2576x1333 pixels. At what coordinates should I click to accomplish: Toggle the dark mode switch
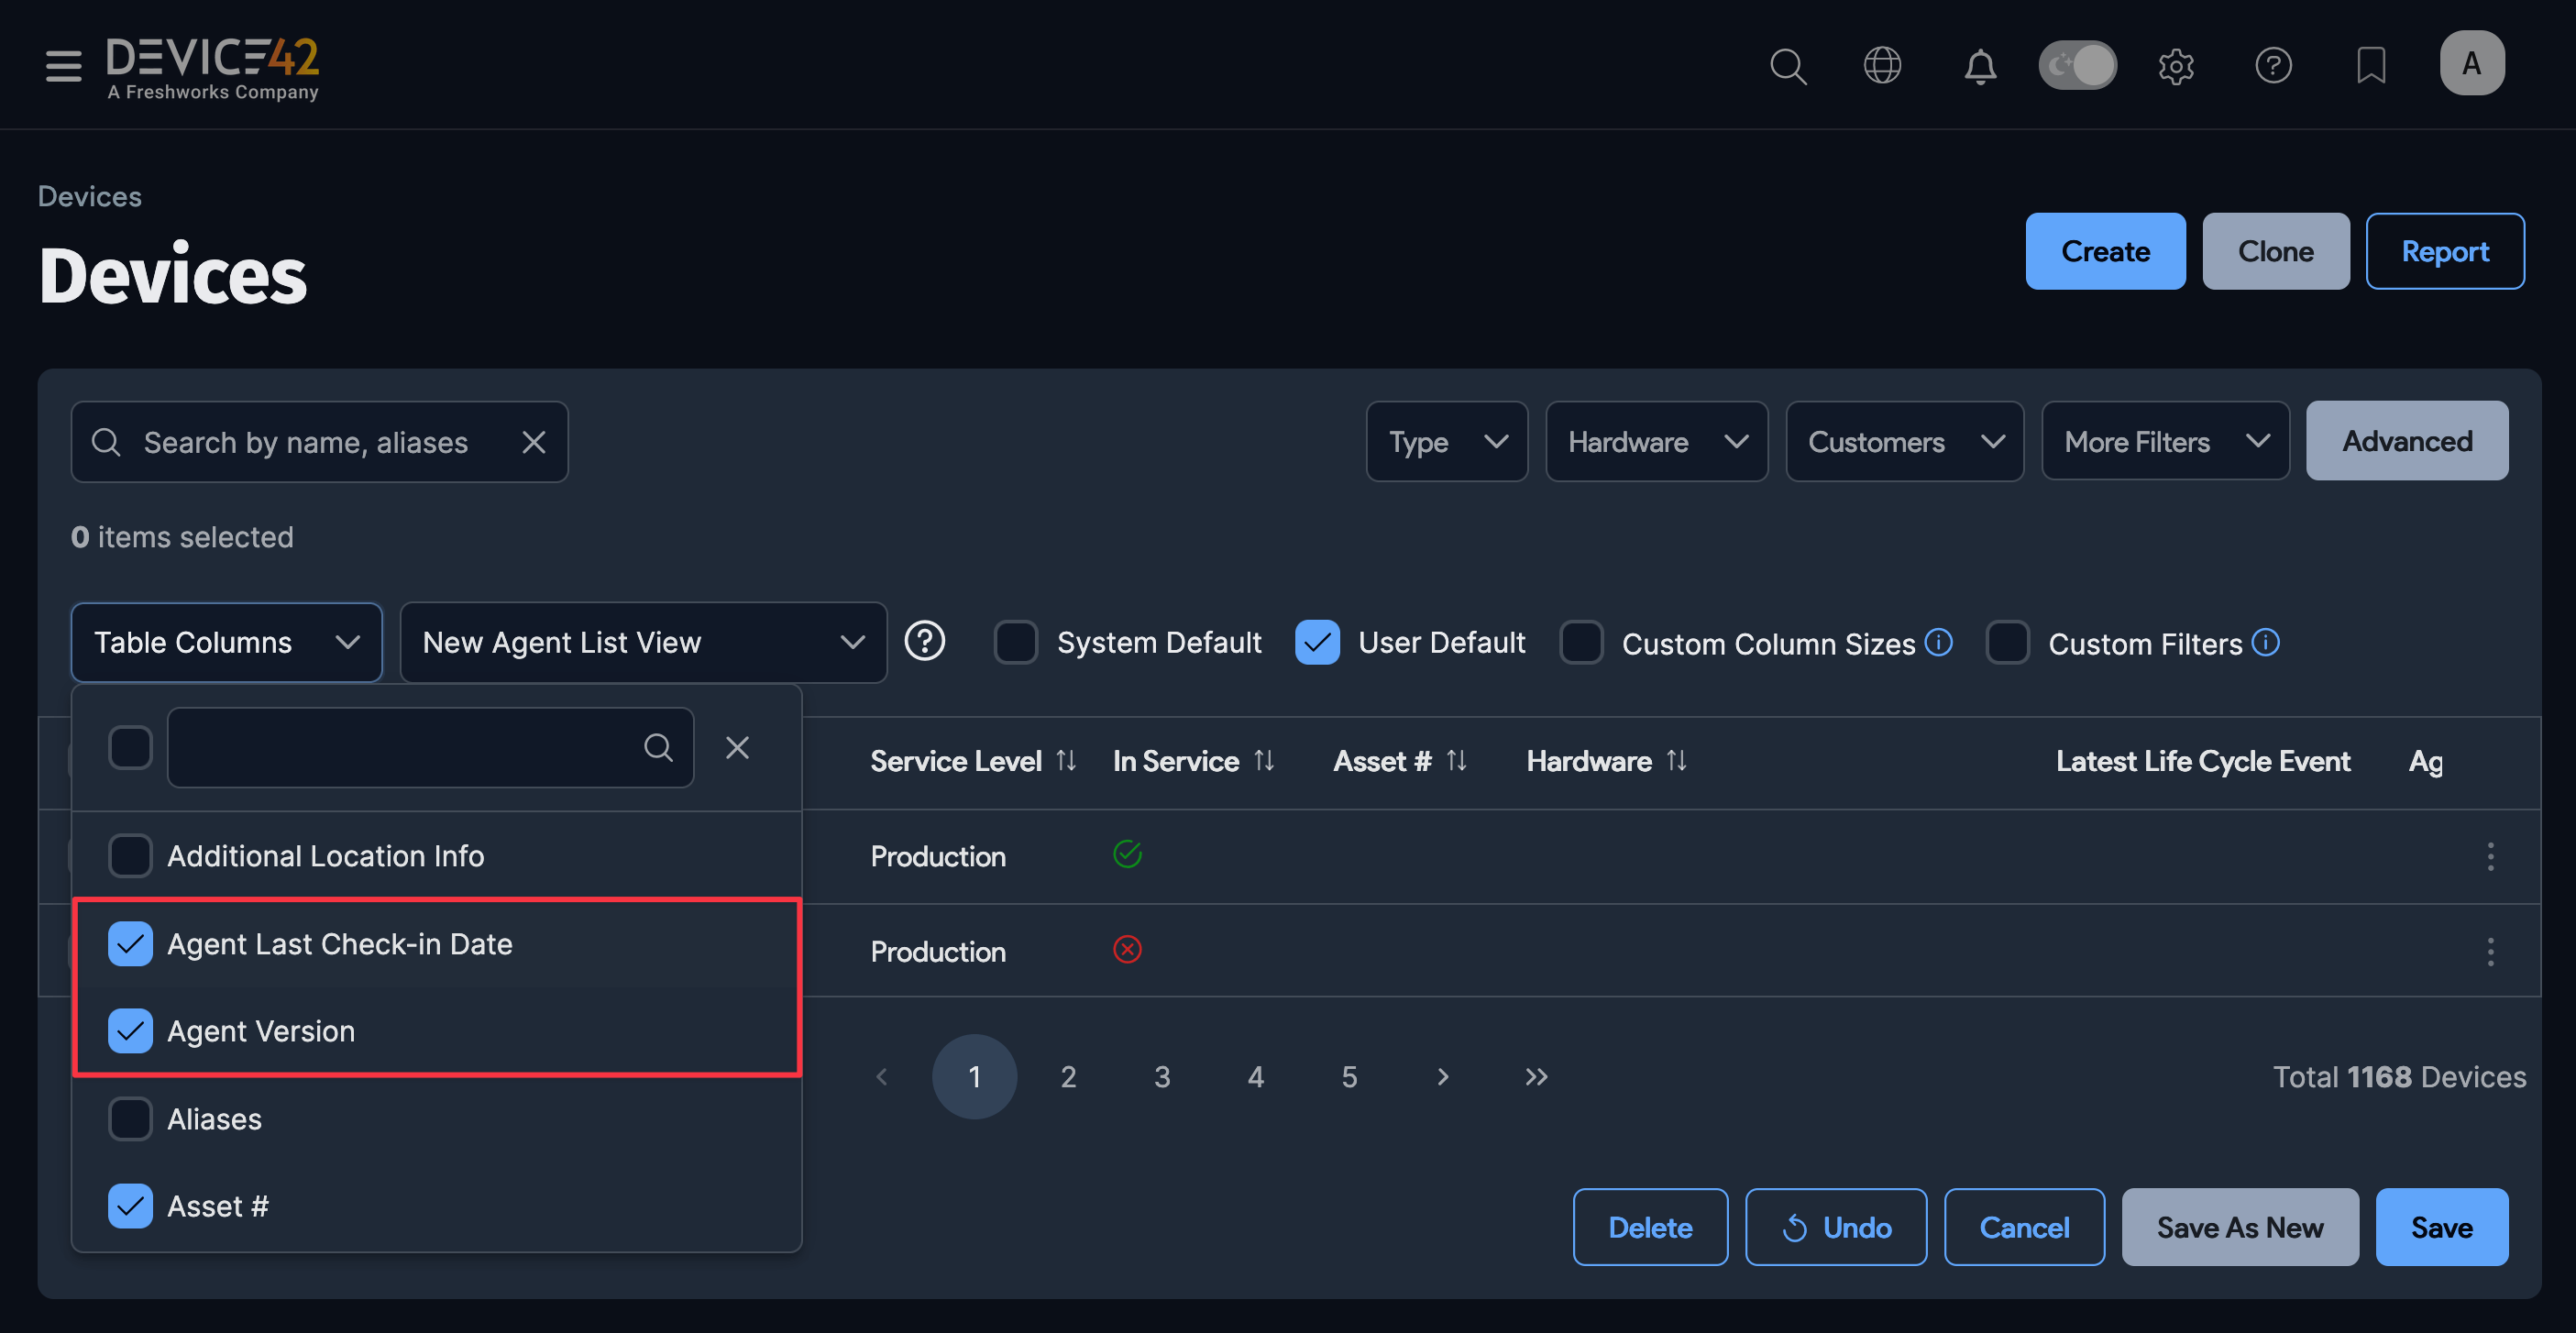2077,66
